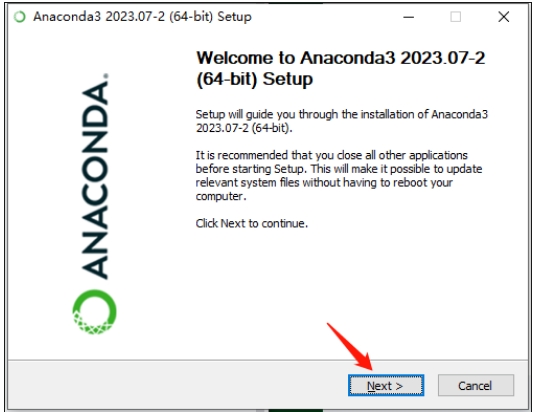
Task: Click the 'Setup will guide you' paragraph
Action: (341, 121)
